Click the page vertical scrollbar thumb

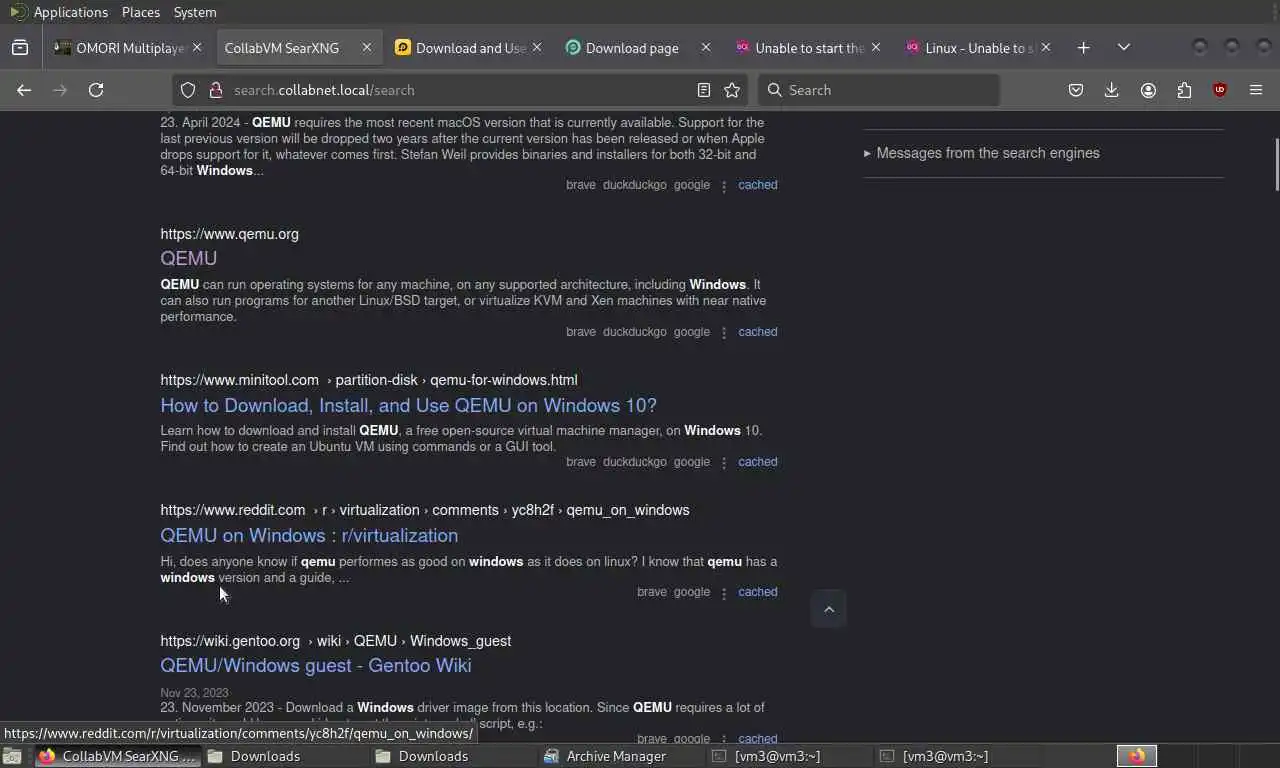point(1276,165)
